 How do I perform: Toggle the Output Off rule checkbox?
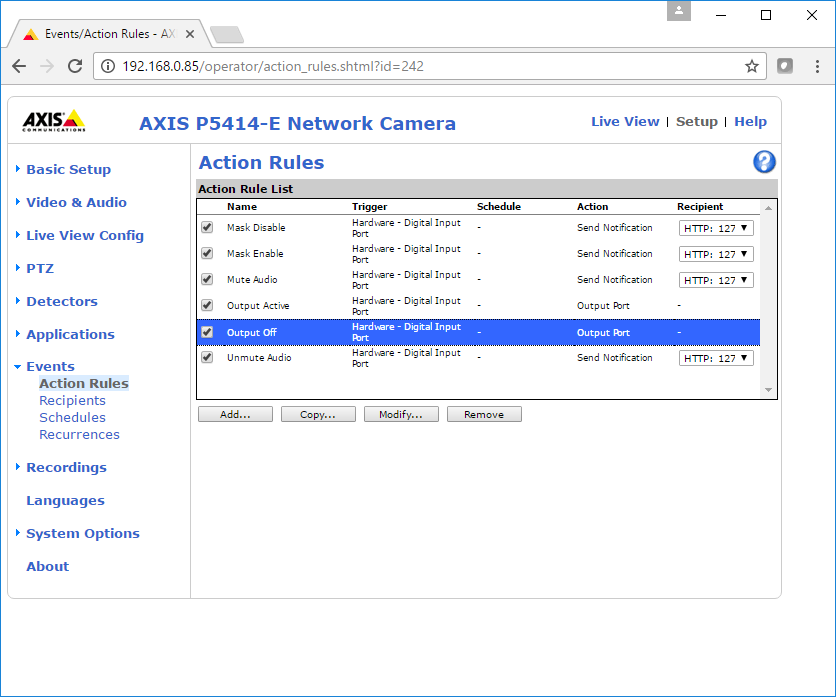207,332
